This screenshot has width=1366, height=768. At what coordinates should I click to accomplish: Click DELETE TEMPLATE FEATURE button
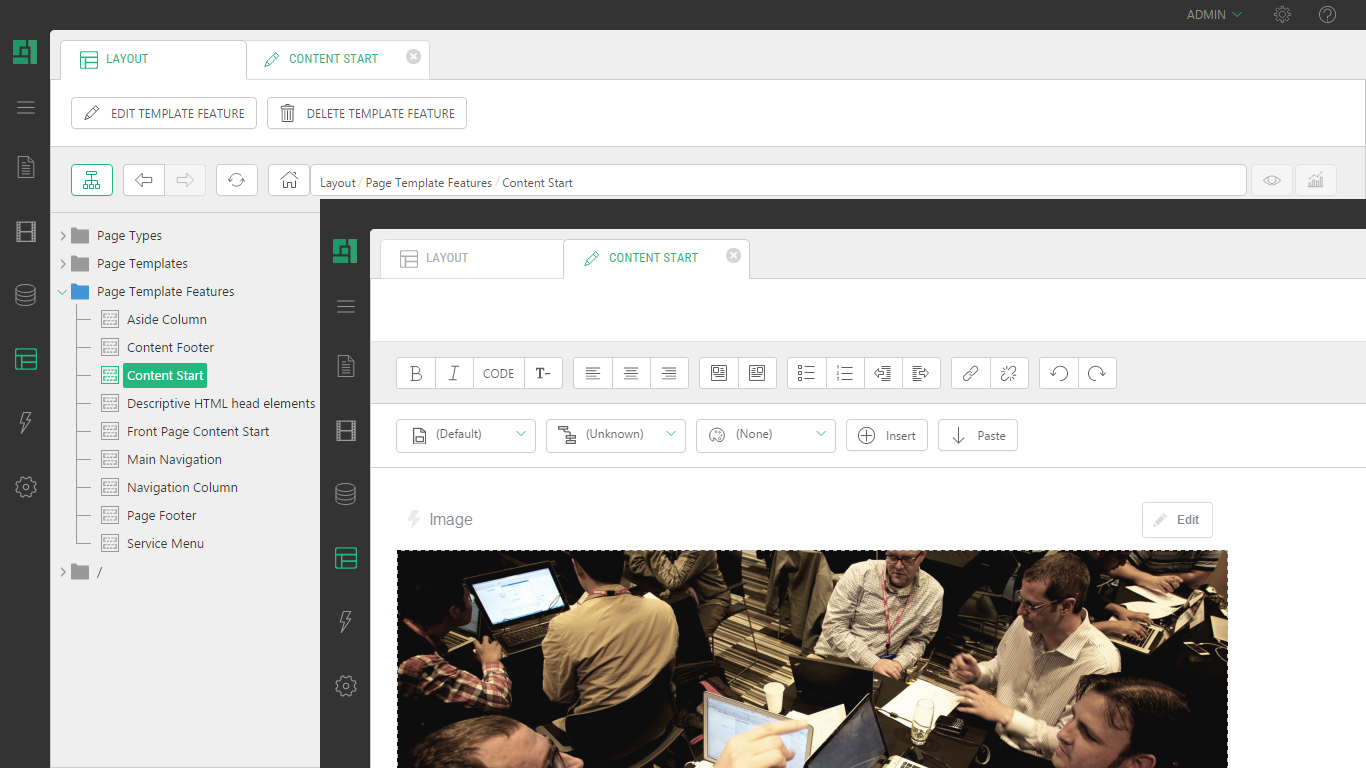(x=367, y=113)
